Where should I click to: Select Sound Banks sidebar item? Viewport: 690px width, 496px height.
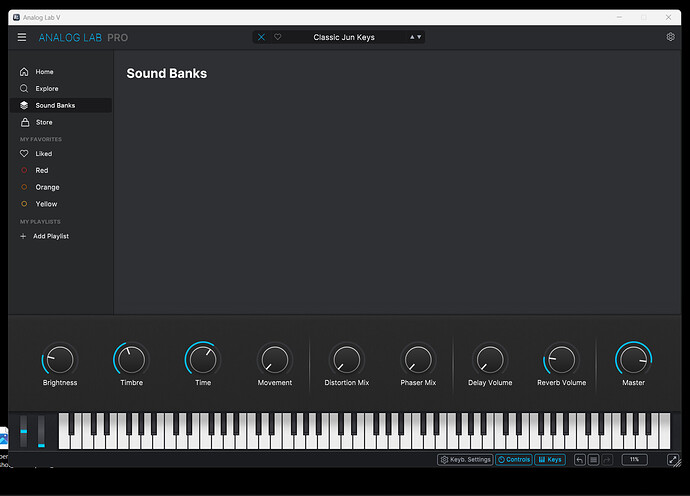tap(61, 105)
